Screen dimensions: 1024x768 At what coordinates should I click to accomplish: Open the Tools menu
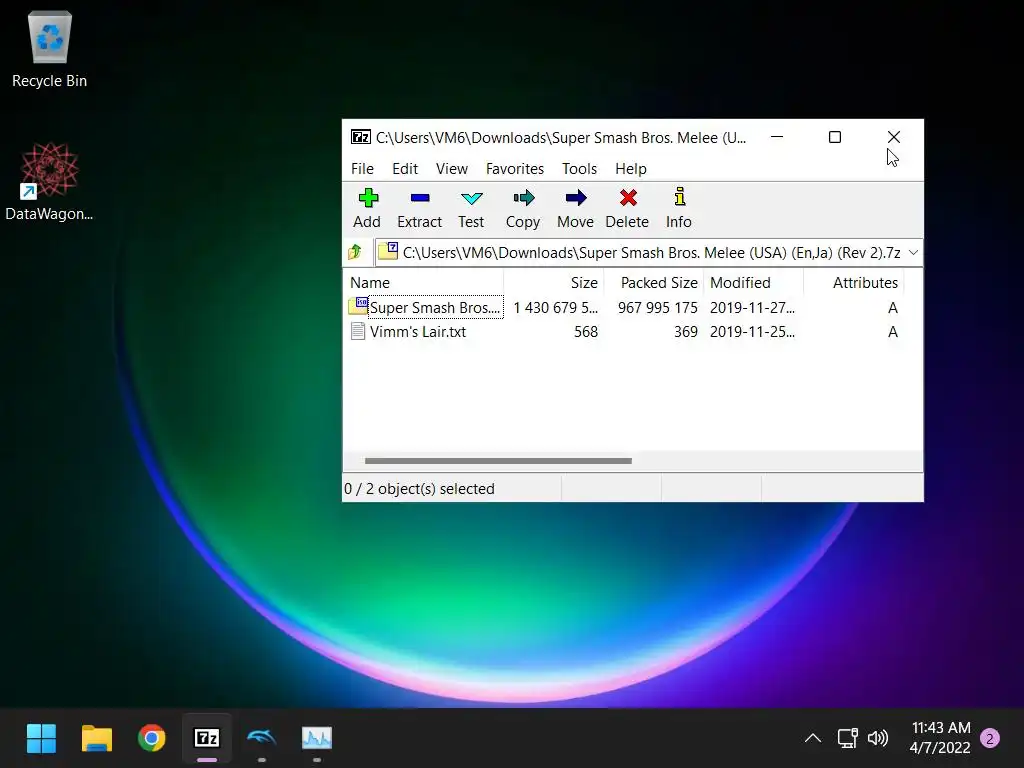[579, 168]
